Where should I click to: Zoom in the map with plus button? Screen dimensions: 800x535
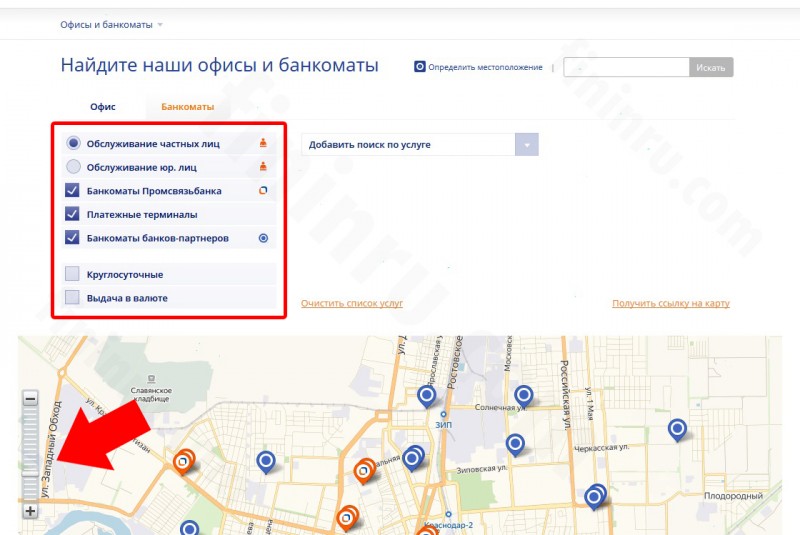click(x=31, y=510)
